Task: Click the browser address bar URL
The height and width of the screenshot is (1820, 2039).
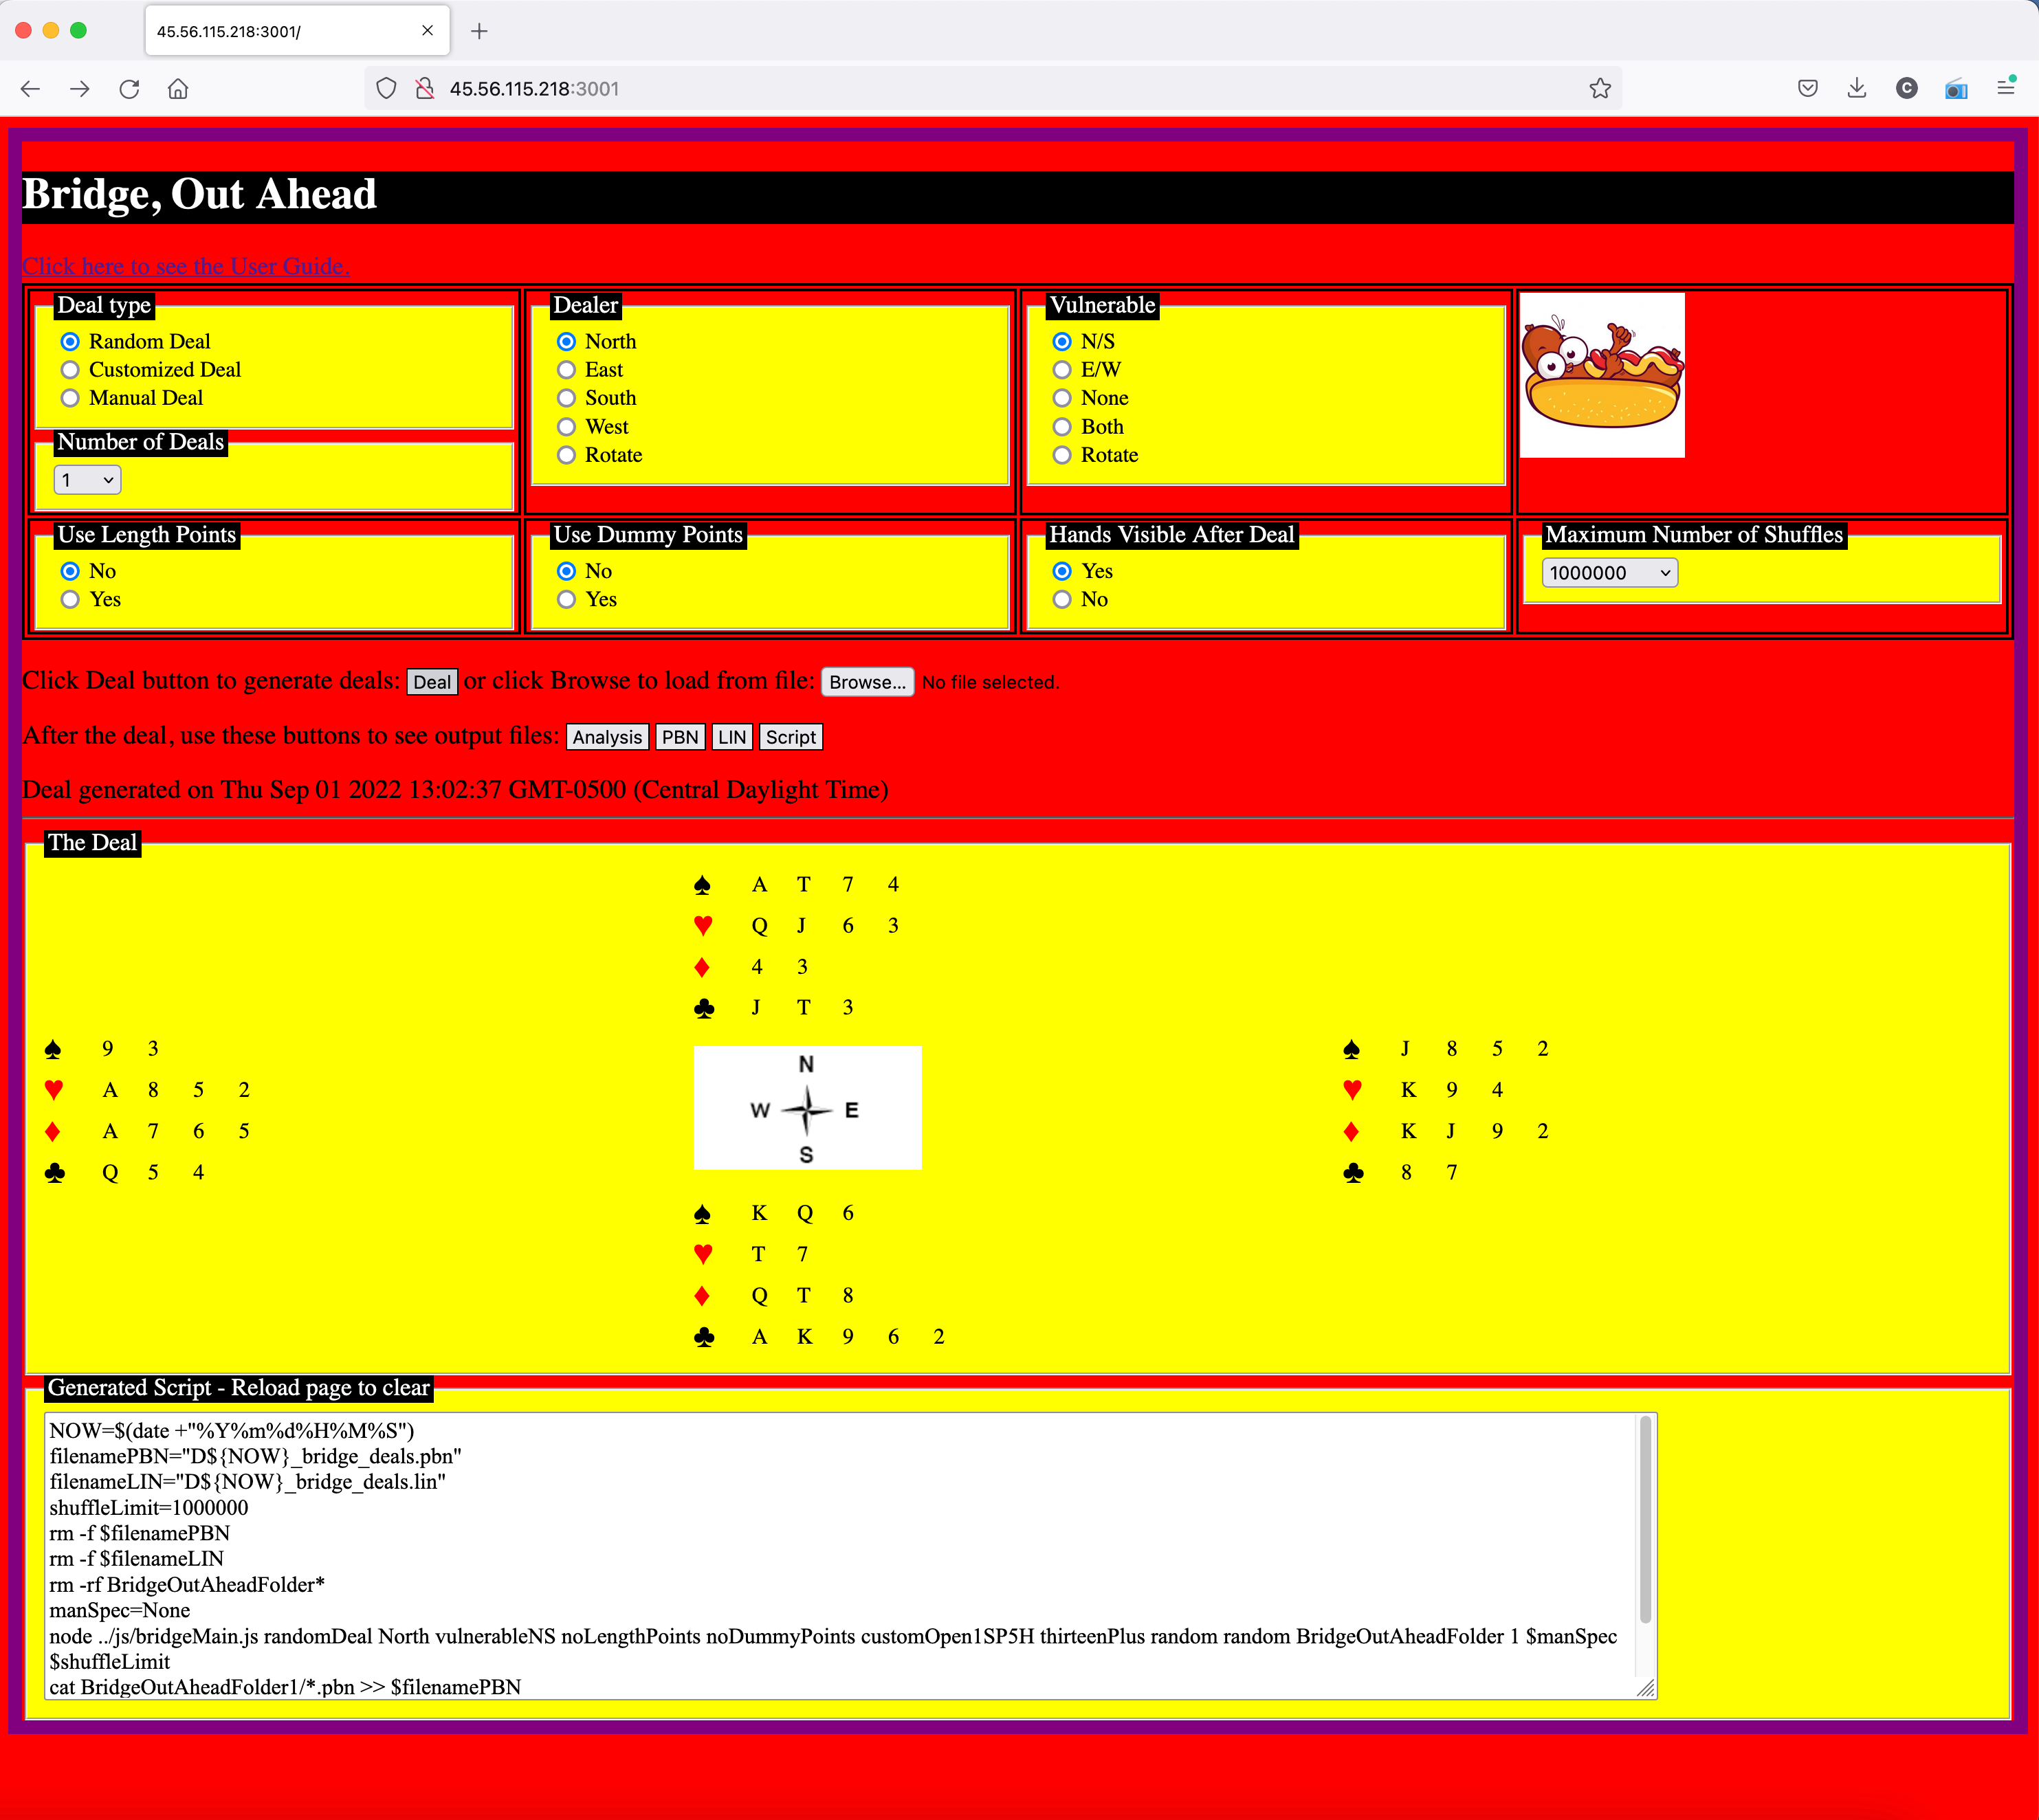Action: [535, 89]
